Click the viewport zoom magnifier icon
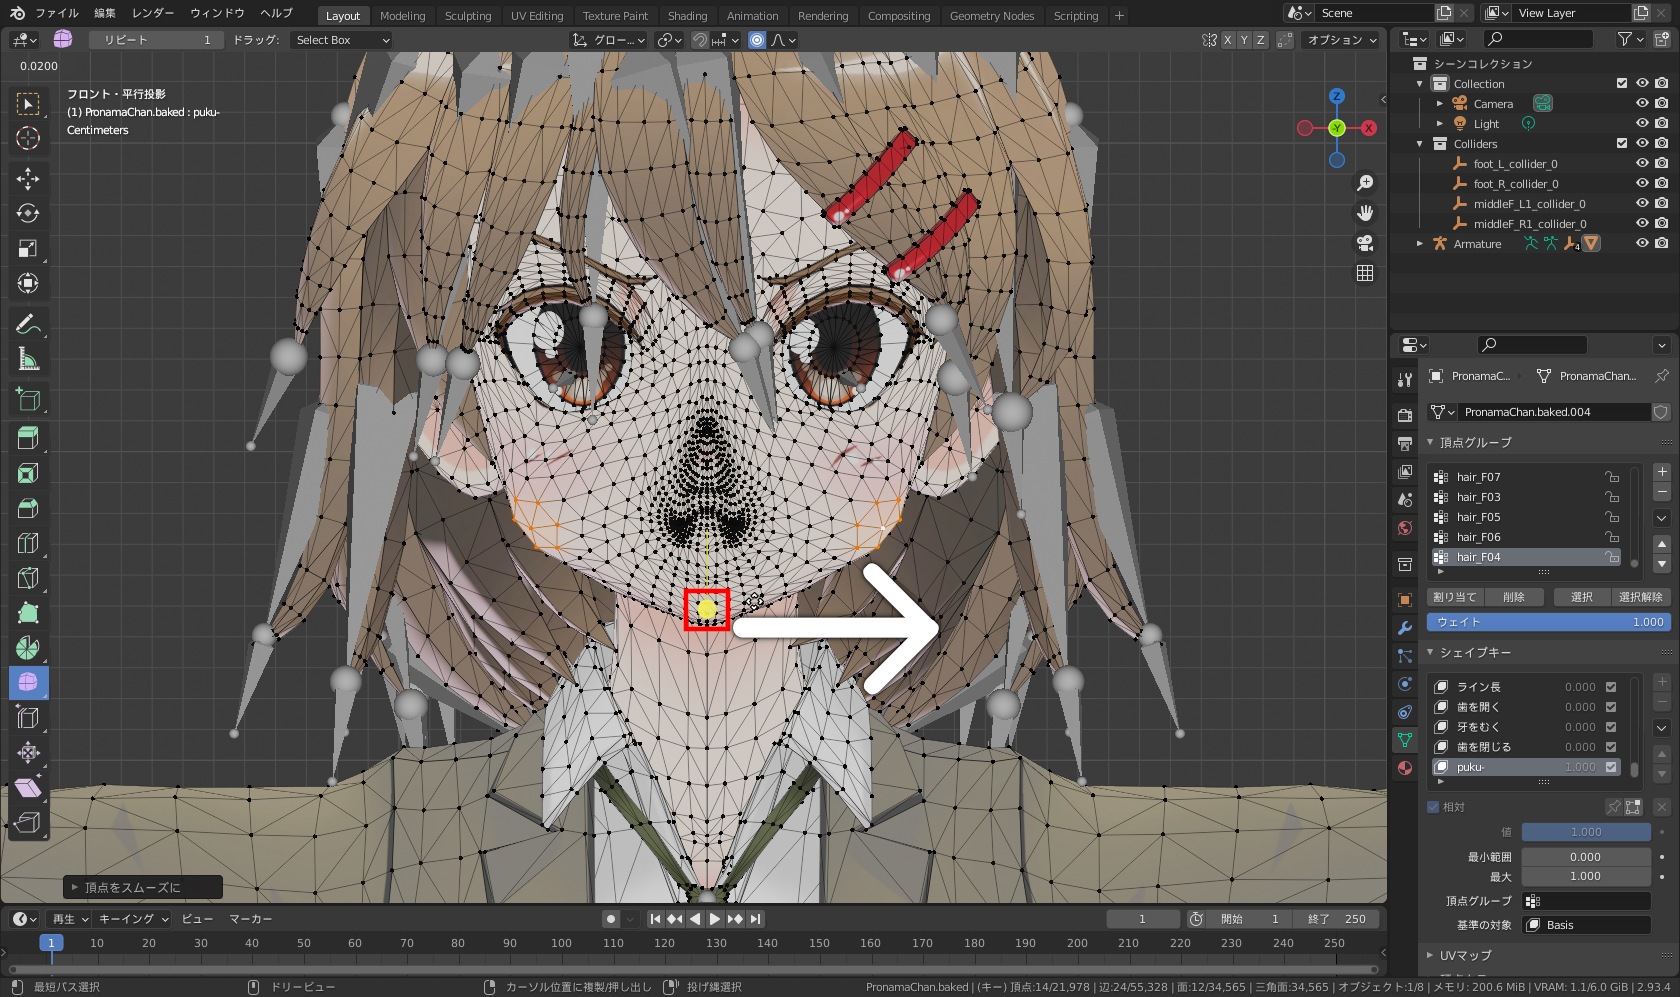1680x997 pixels. 1365,183
